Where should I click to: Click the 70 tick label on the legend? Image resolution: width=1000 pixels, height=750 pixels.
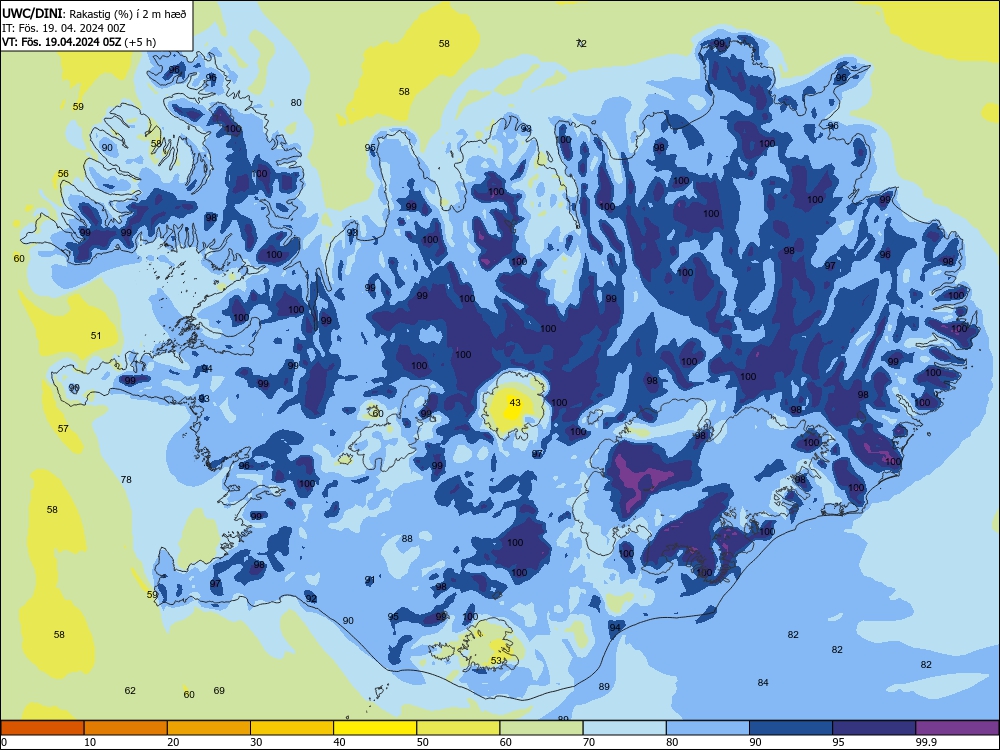pos(589,742)
